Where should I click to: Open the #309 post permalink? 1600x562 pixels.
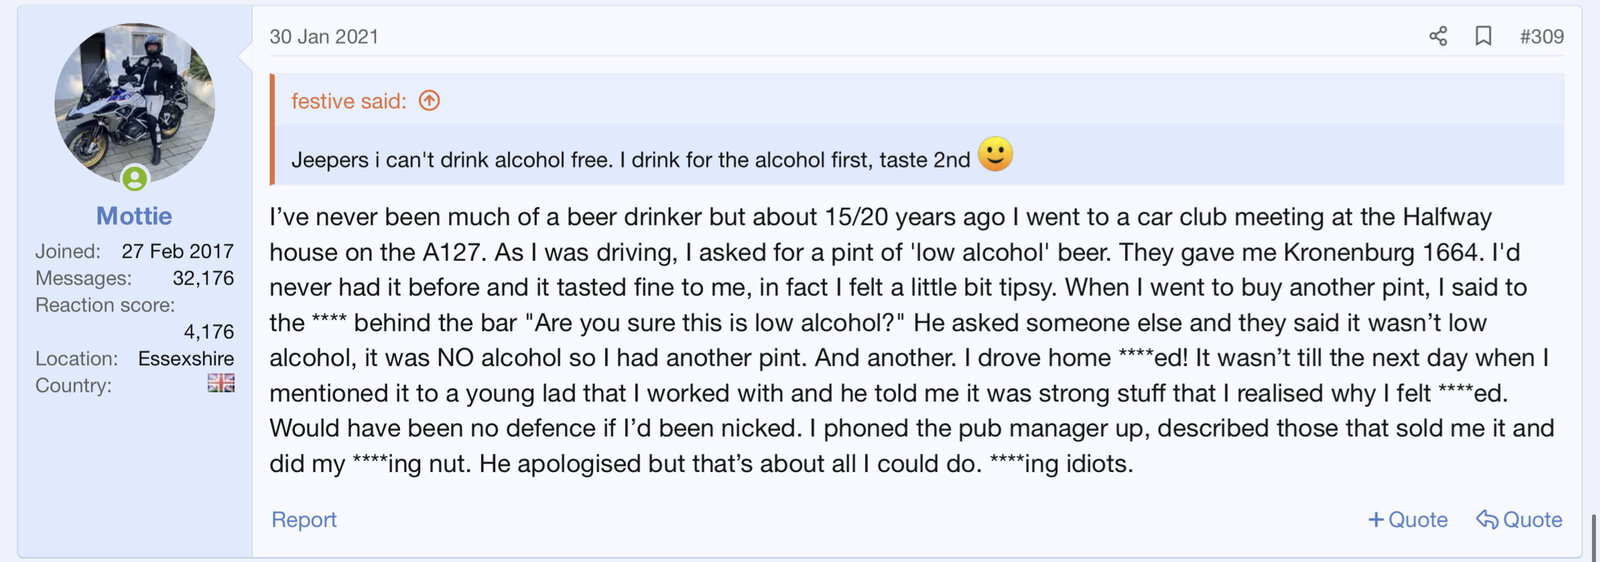pos(1541,37)
